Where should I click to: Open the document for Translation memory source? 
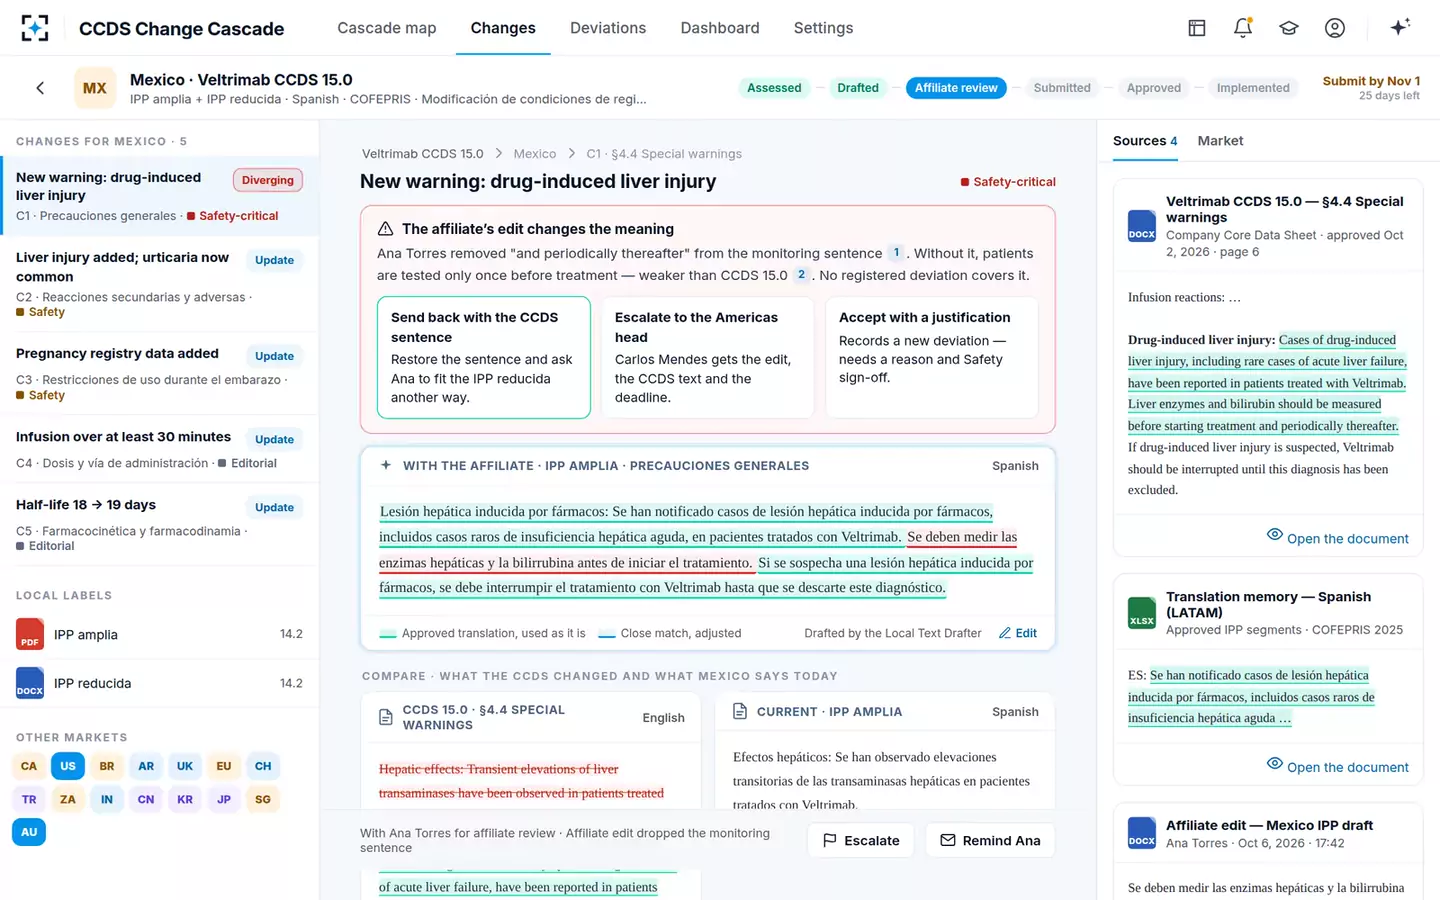(1337, 767)
